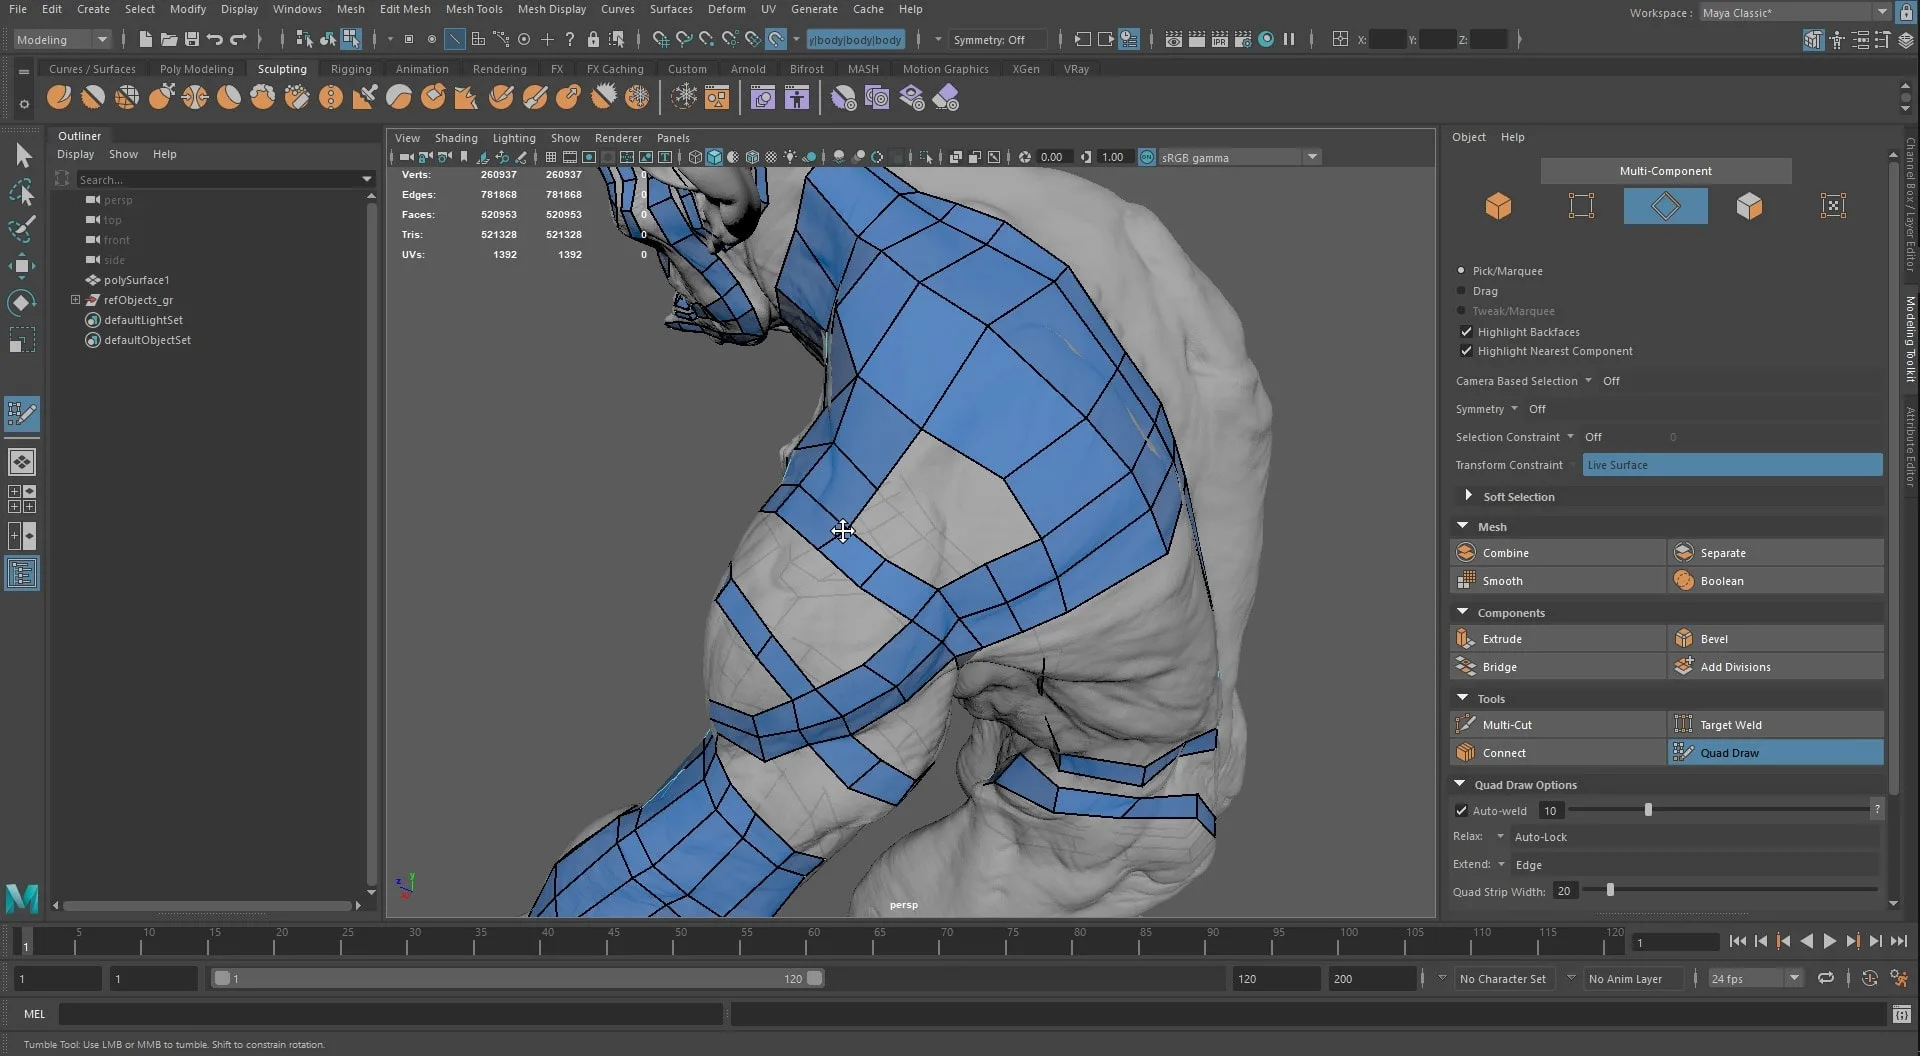The height and width of the screenshot is (1056, 1920).
Task: Click the play forward button
Action: pos(1829,941)
